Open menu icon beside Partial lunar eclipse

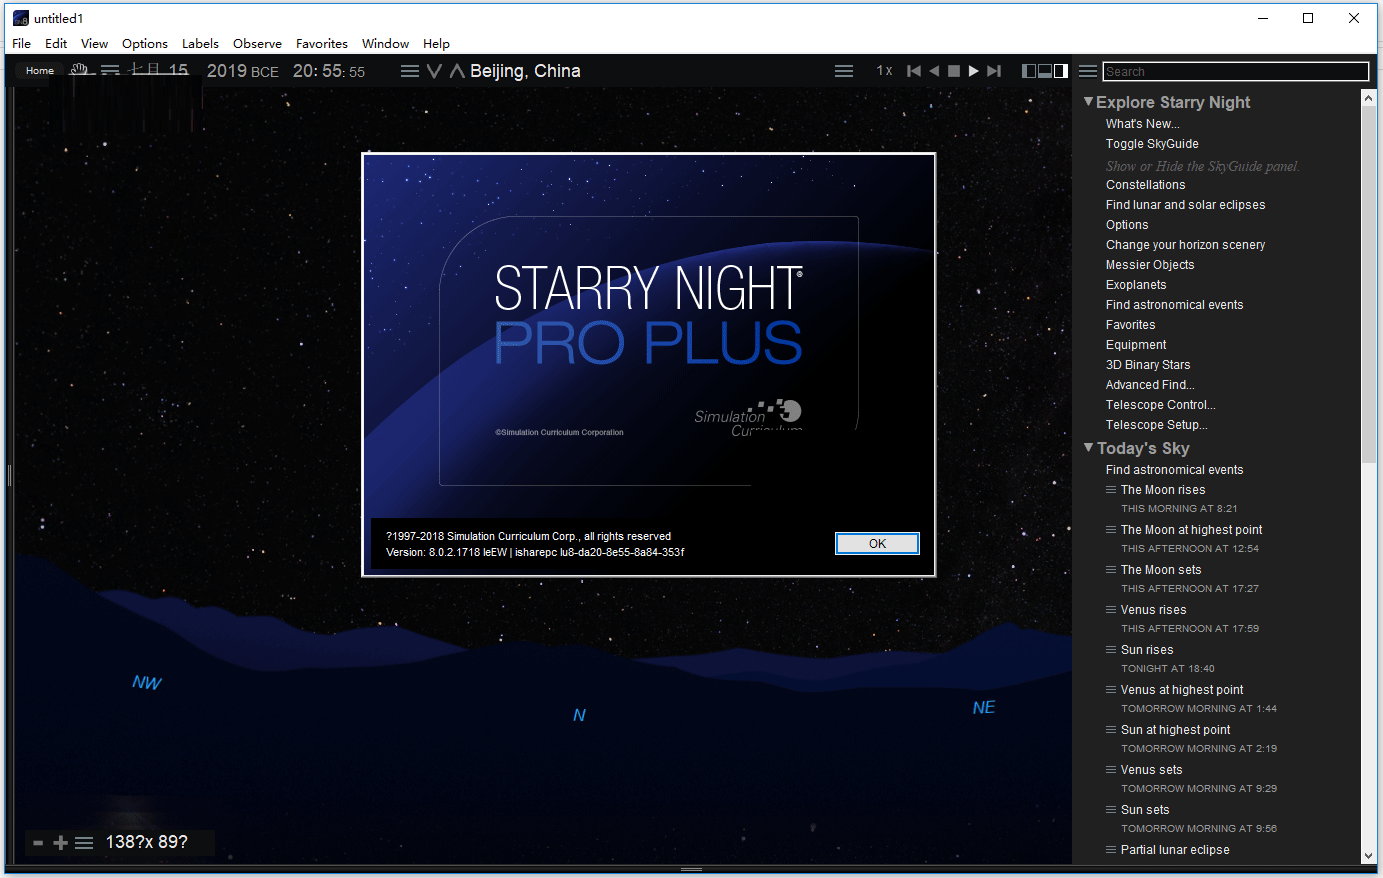[x=1111, y=850]
